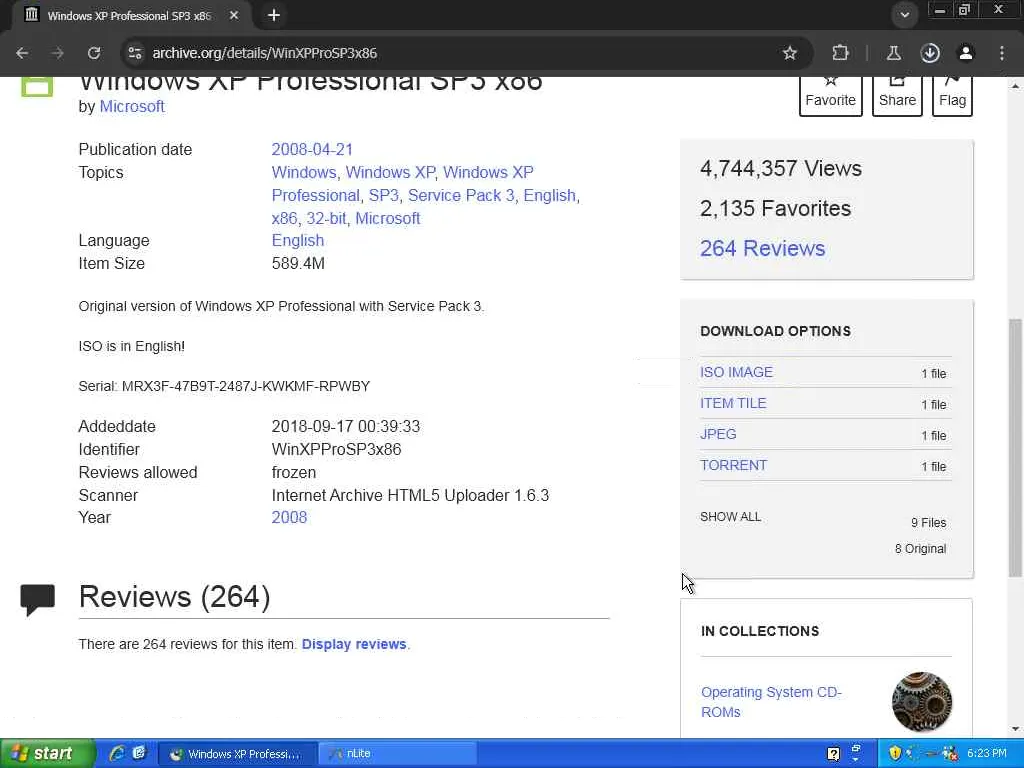Go back to the previous page
The height and width of the screenshot is (768, 1024).
coord(22,53)
